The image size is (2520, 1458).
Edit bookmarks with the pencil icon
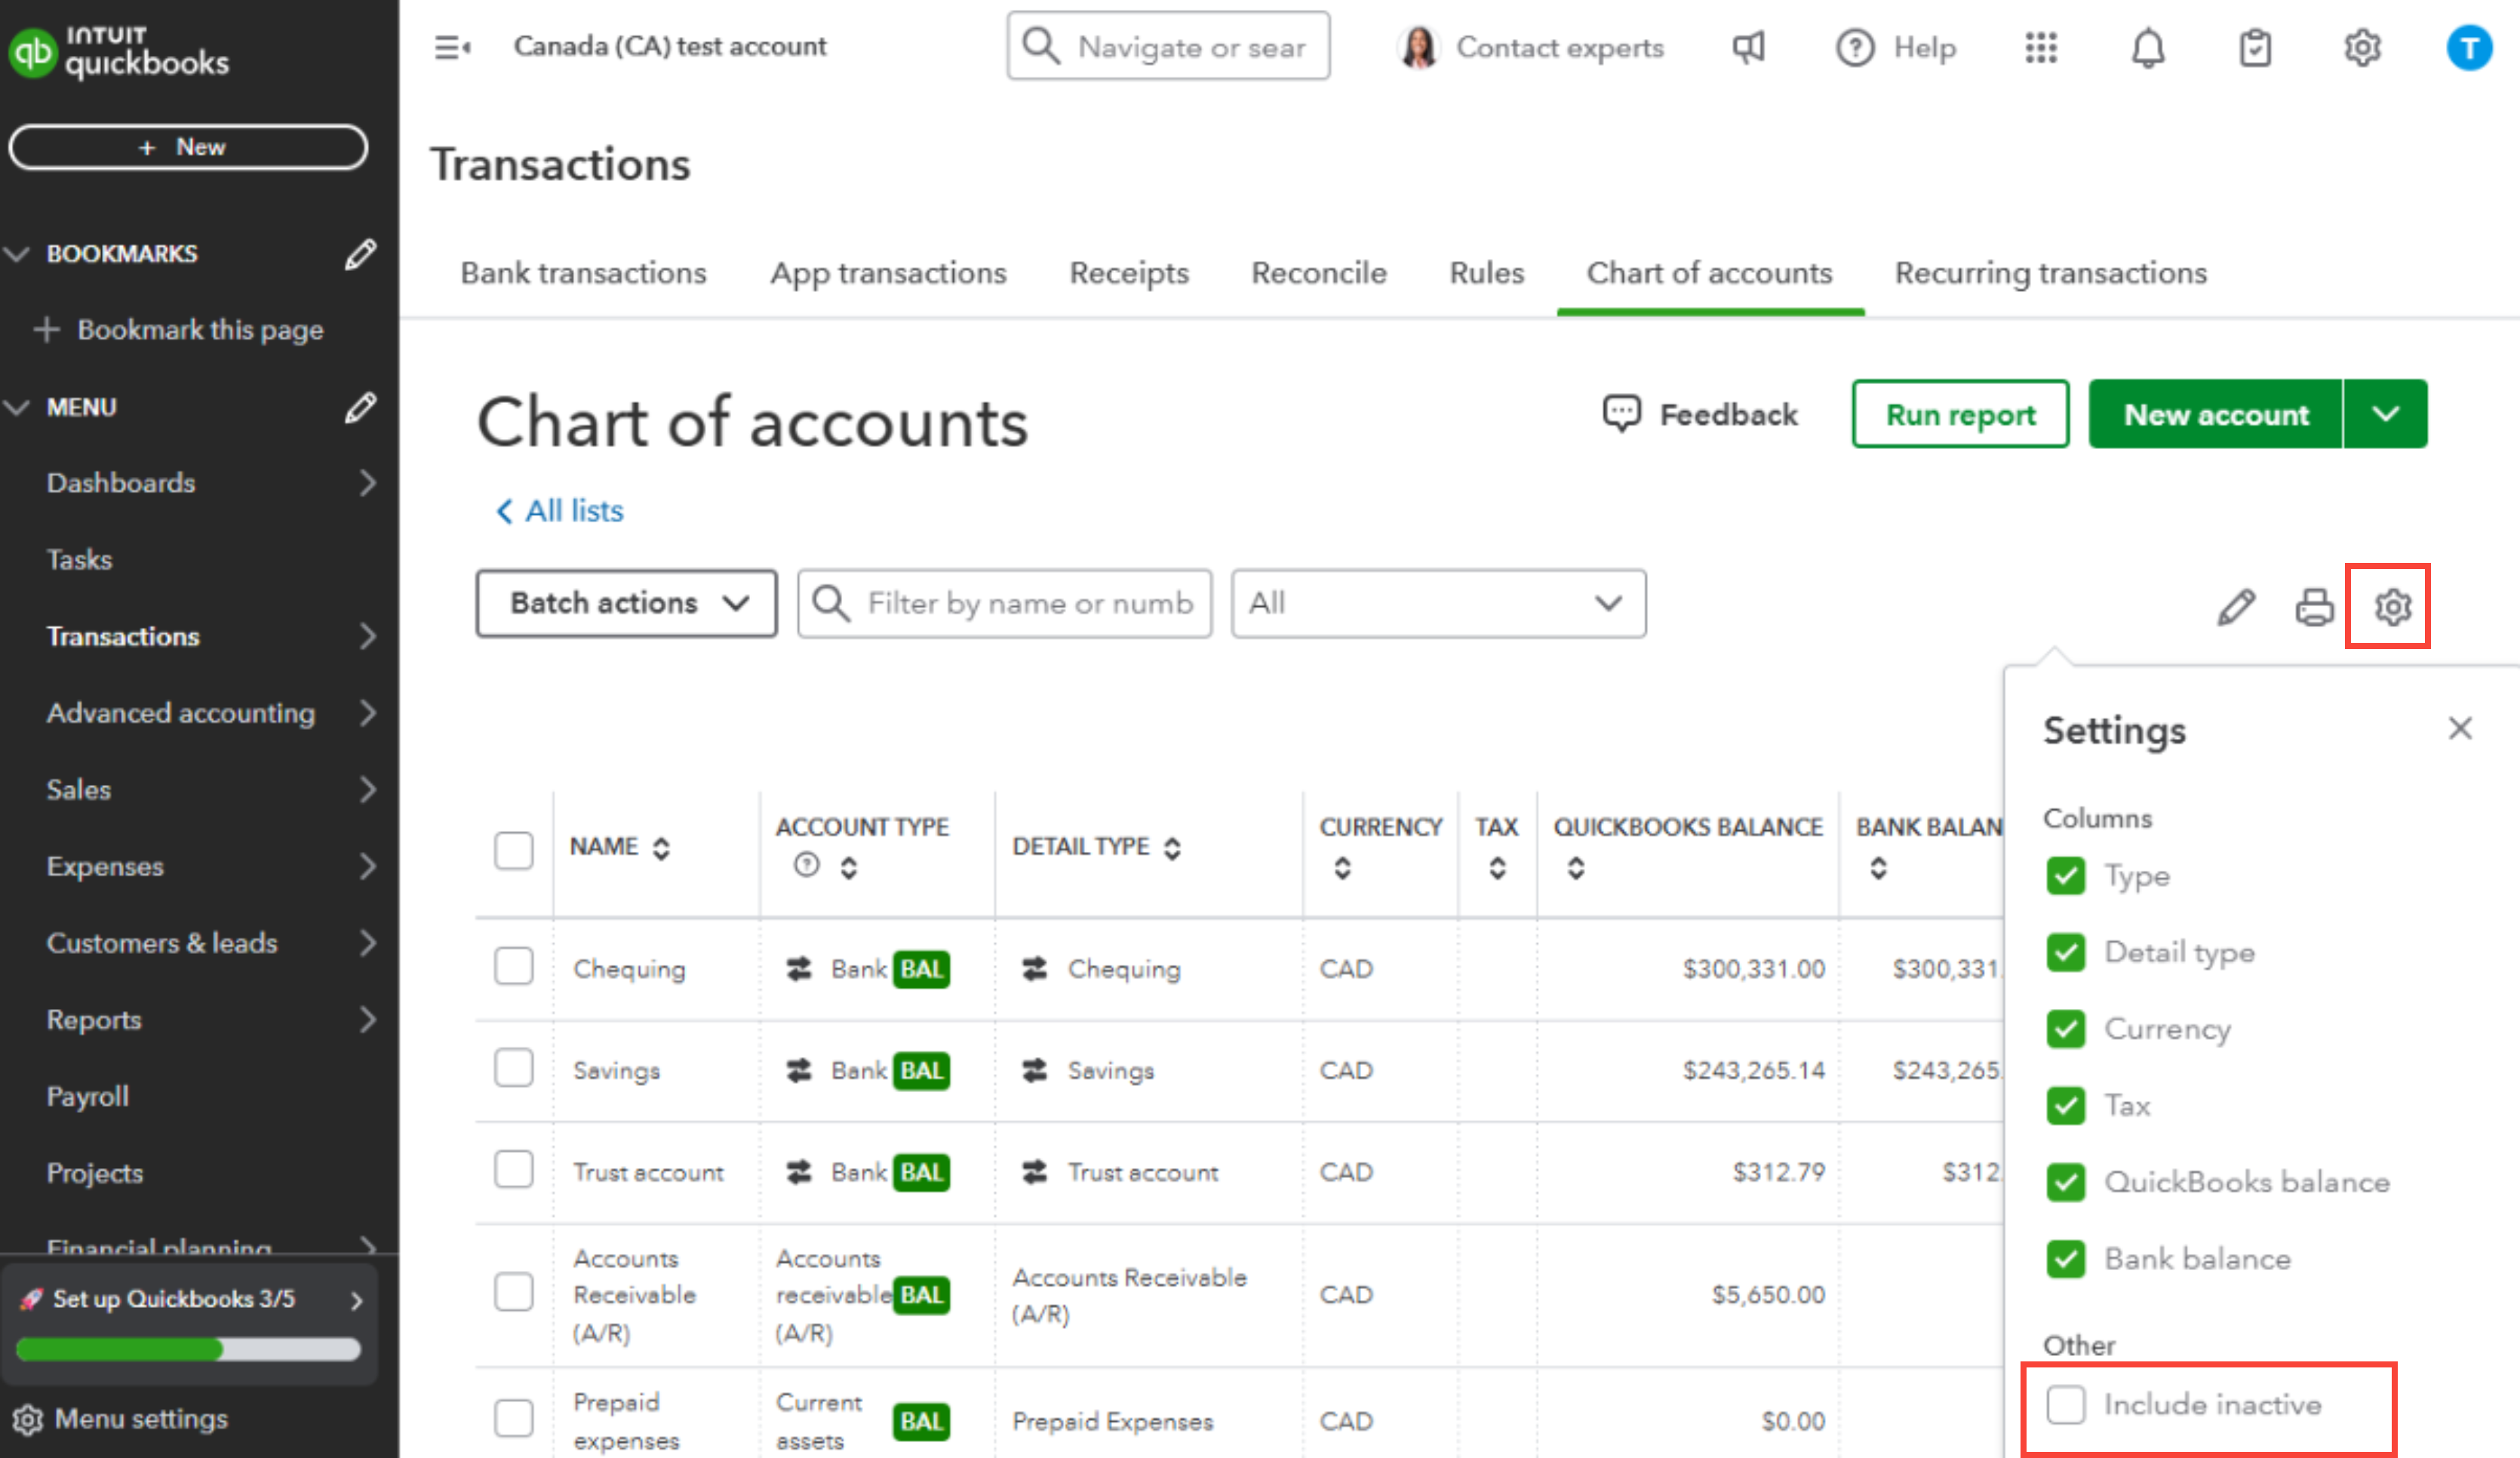[360, 254]
